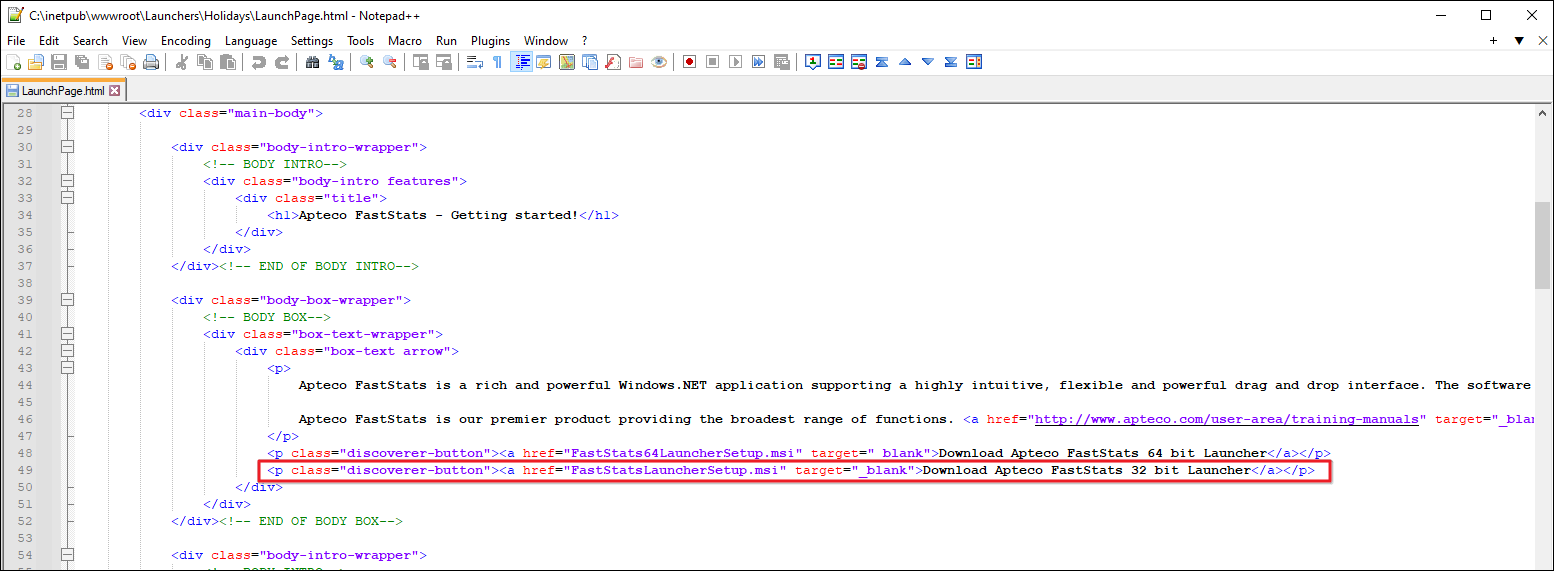The image size is (1554, 571).
Task: Select the LaunchPage.html document tab
Action: coord(62,90)
